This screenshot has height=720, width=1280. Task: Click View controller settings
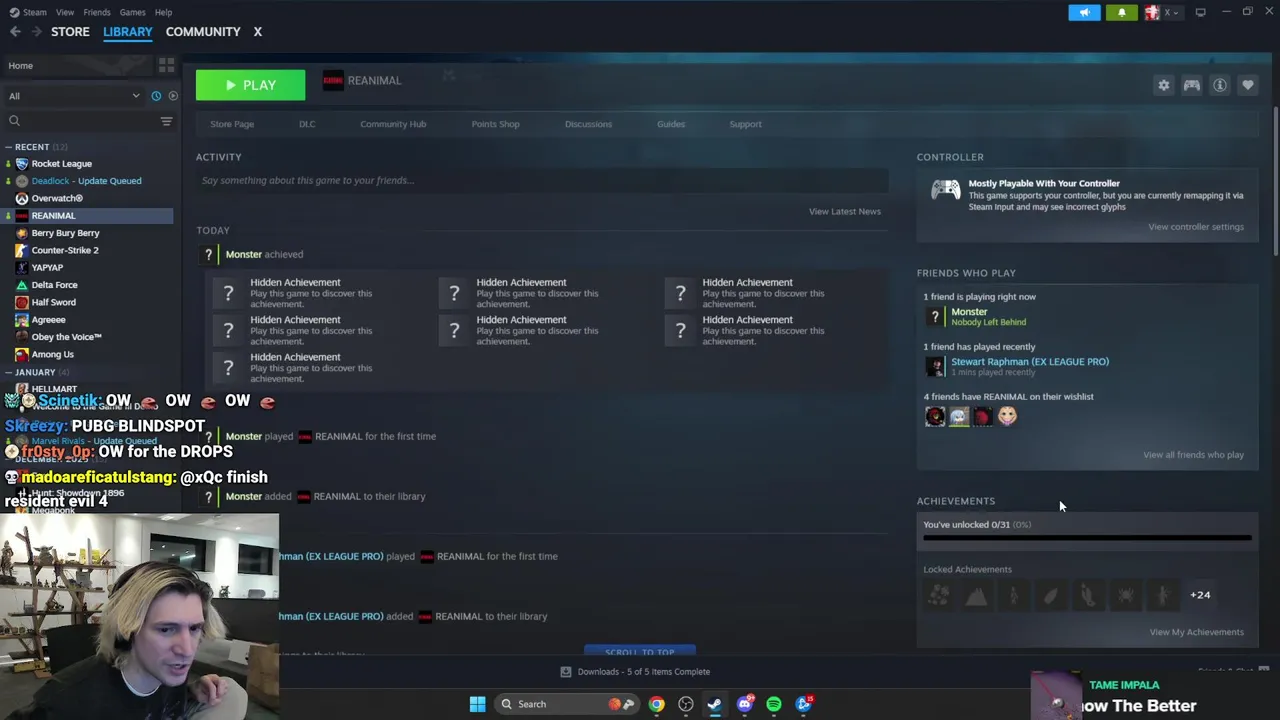(1195, 227)
